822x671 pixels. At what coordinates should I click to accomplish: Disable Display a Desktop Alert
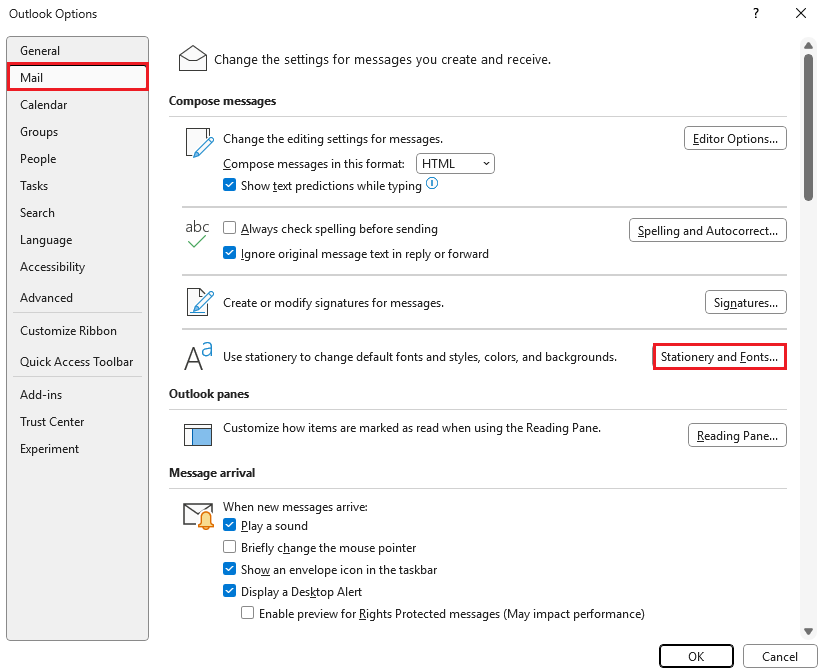(229, 590)
